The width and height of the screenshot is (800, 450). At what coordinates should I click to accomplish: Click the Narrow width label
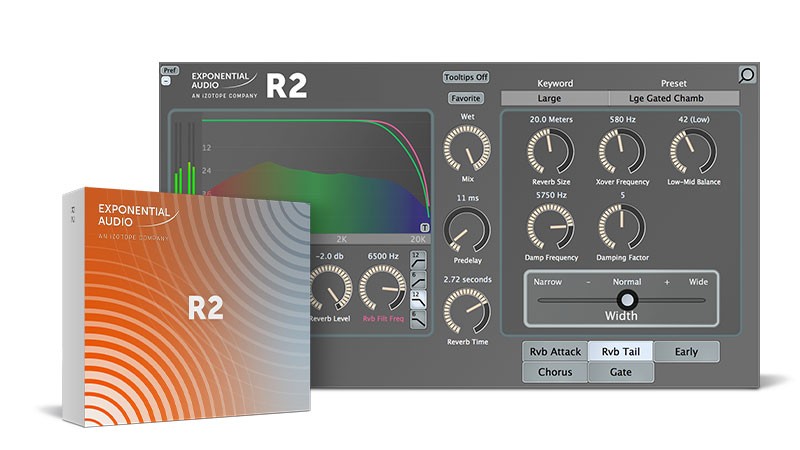coord(547,282)
